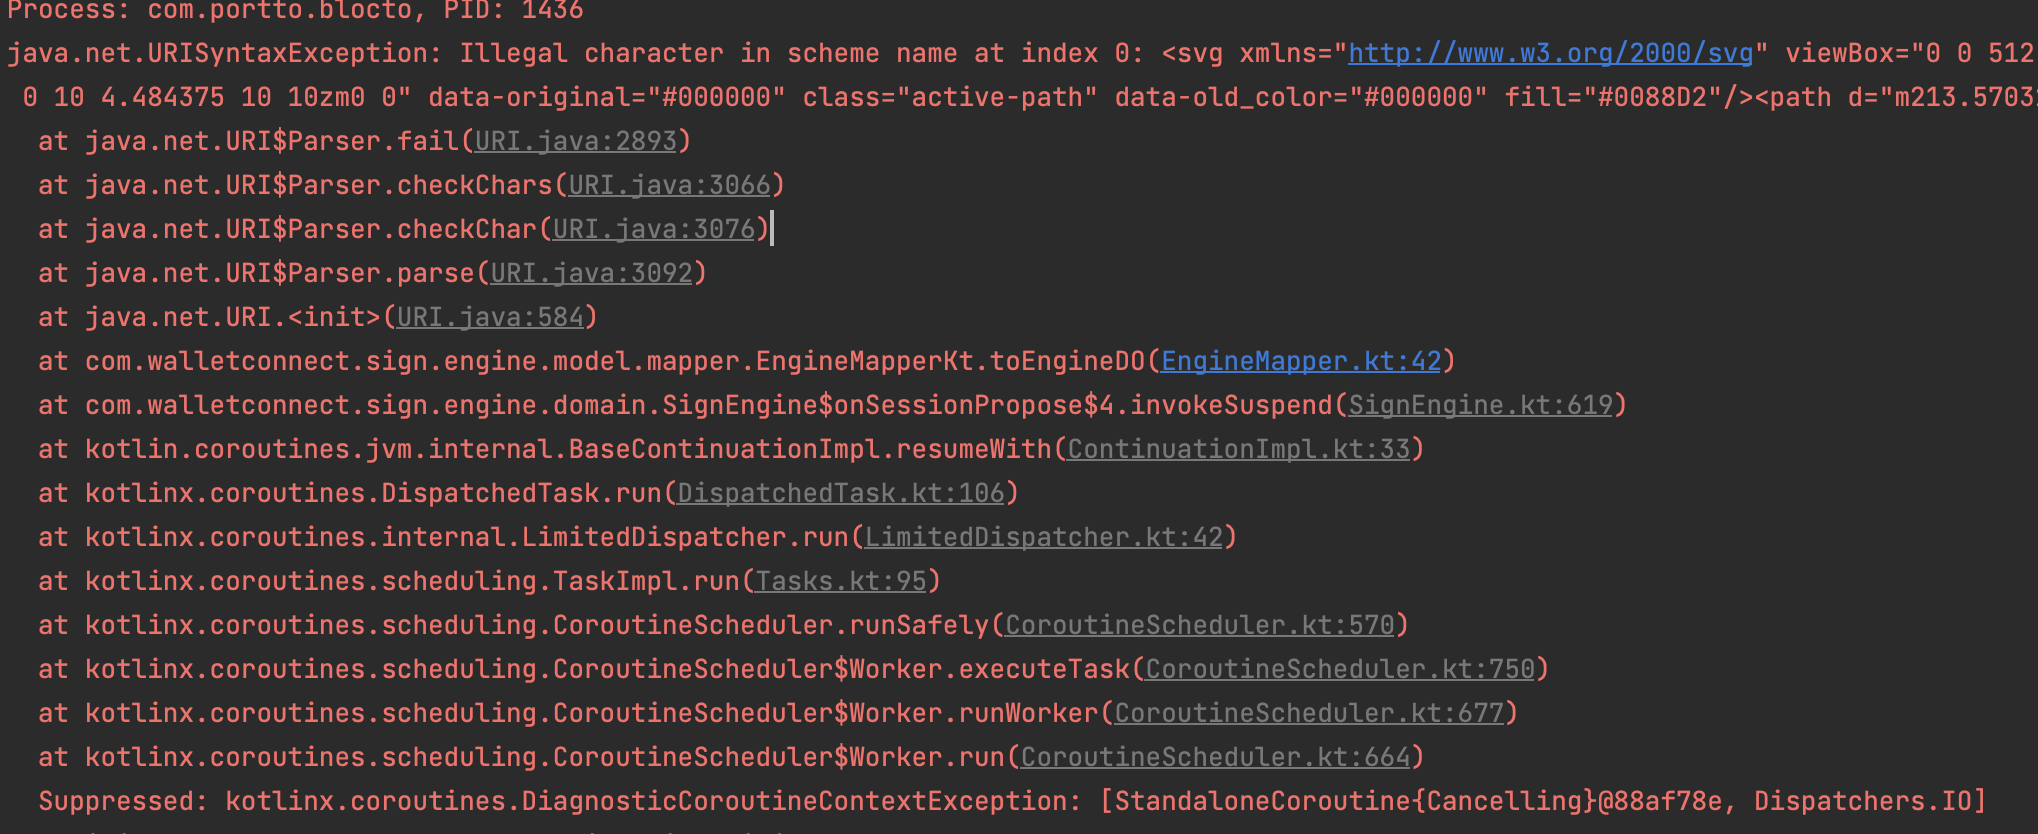2038x834 pixels.
Task: Open URI.java:3066 source link
Action: [669, 185]
